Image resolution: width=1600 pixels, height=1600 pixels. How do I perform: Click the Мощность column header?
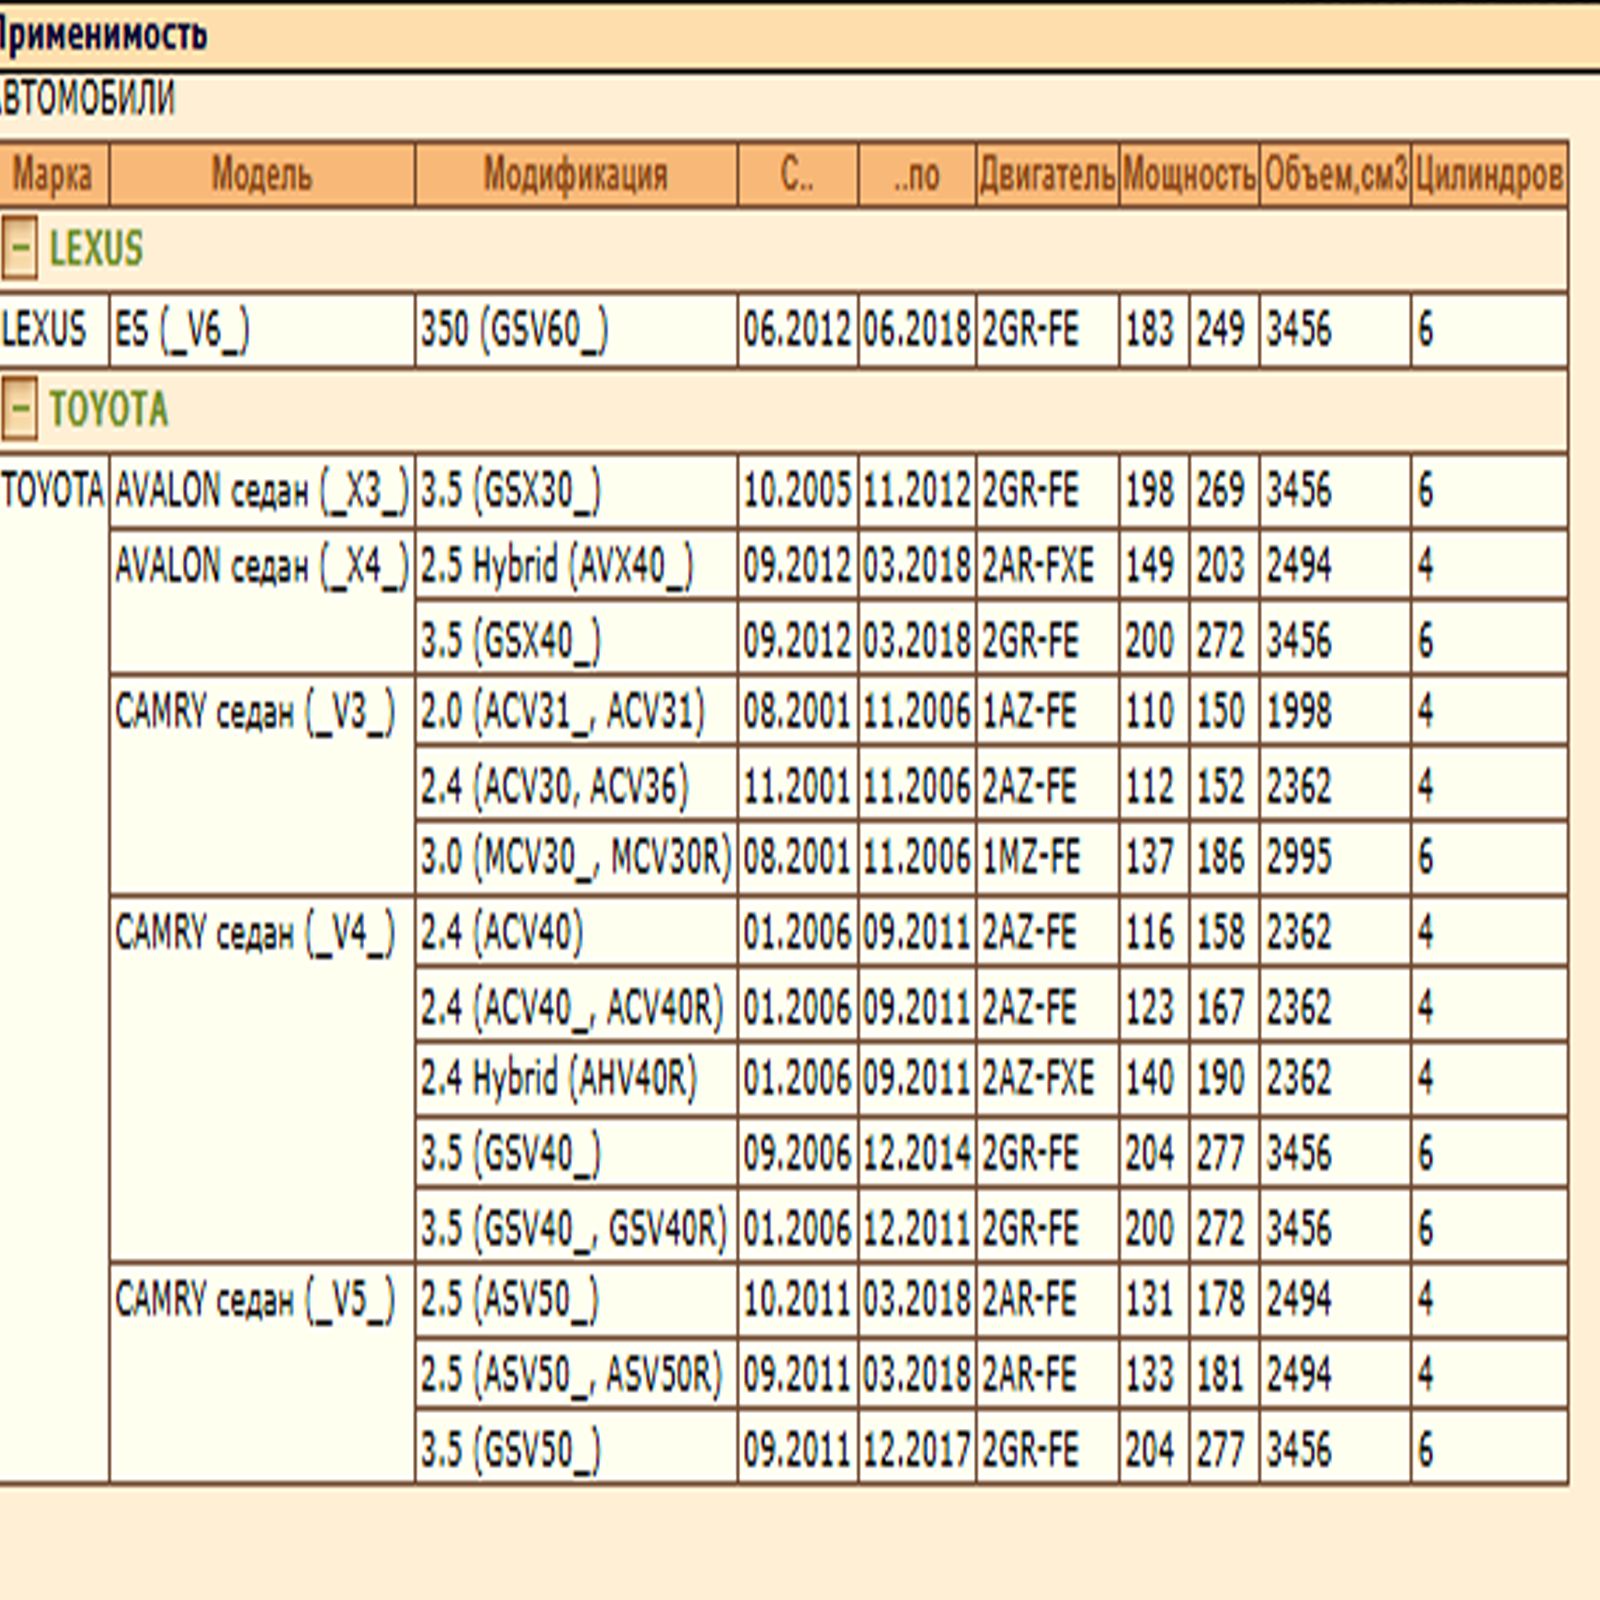click(x=1188, y=175)
